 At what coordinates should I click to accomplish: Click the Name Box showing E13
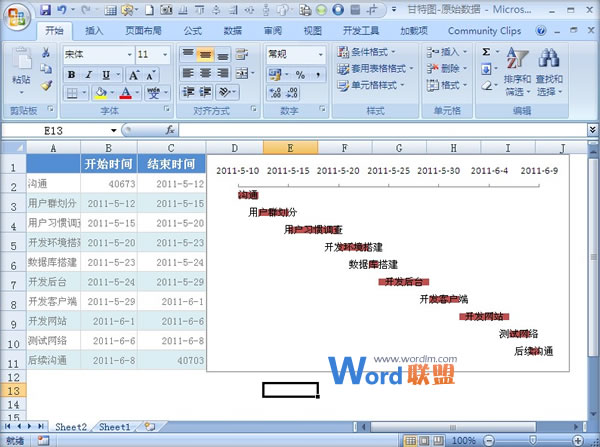54,131
